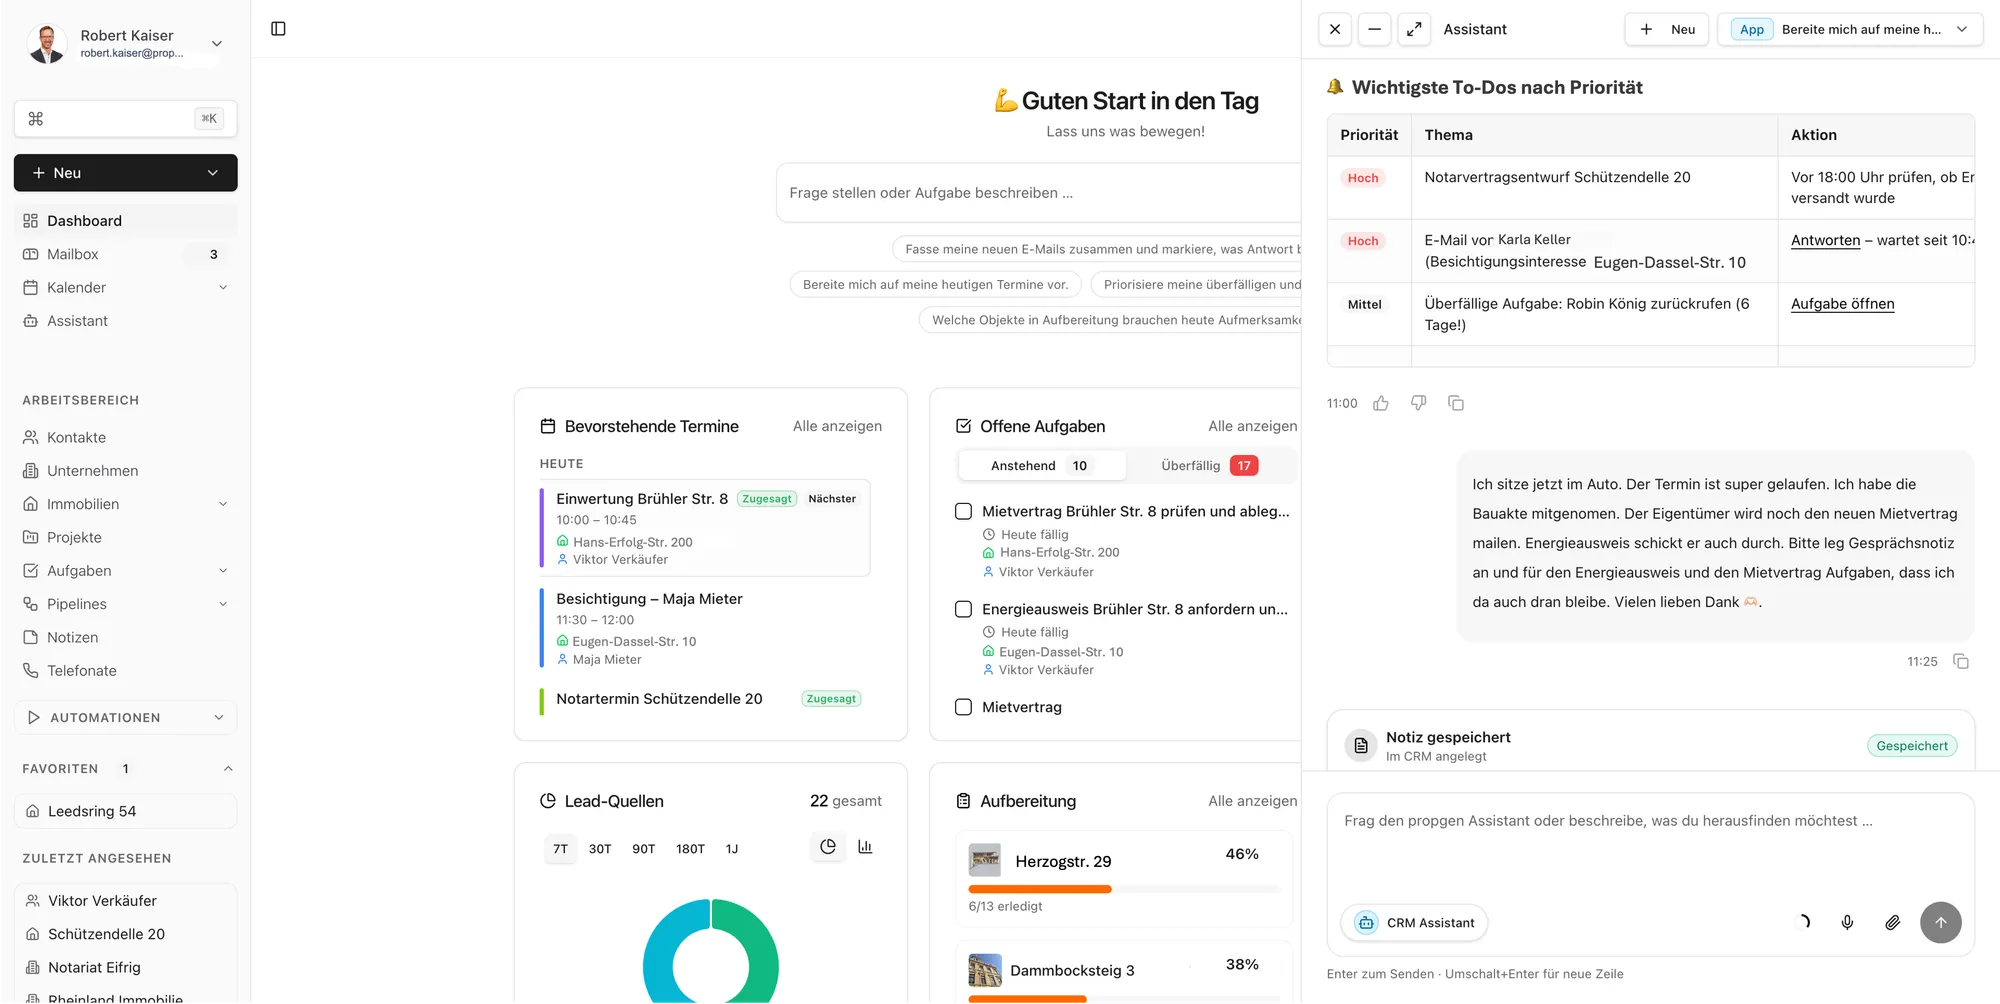Expand the Neu button dropdown
2000x1004 pixels.
(x=213, y=173)
